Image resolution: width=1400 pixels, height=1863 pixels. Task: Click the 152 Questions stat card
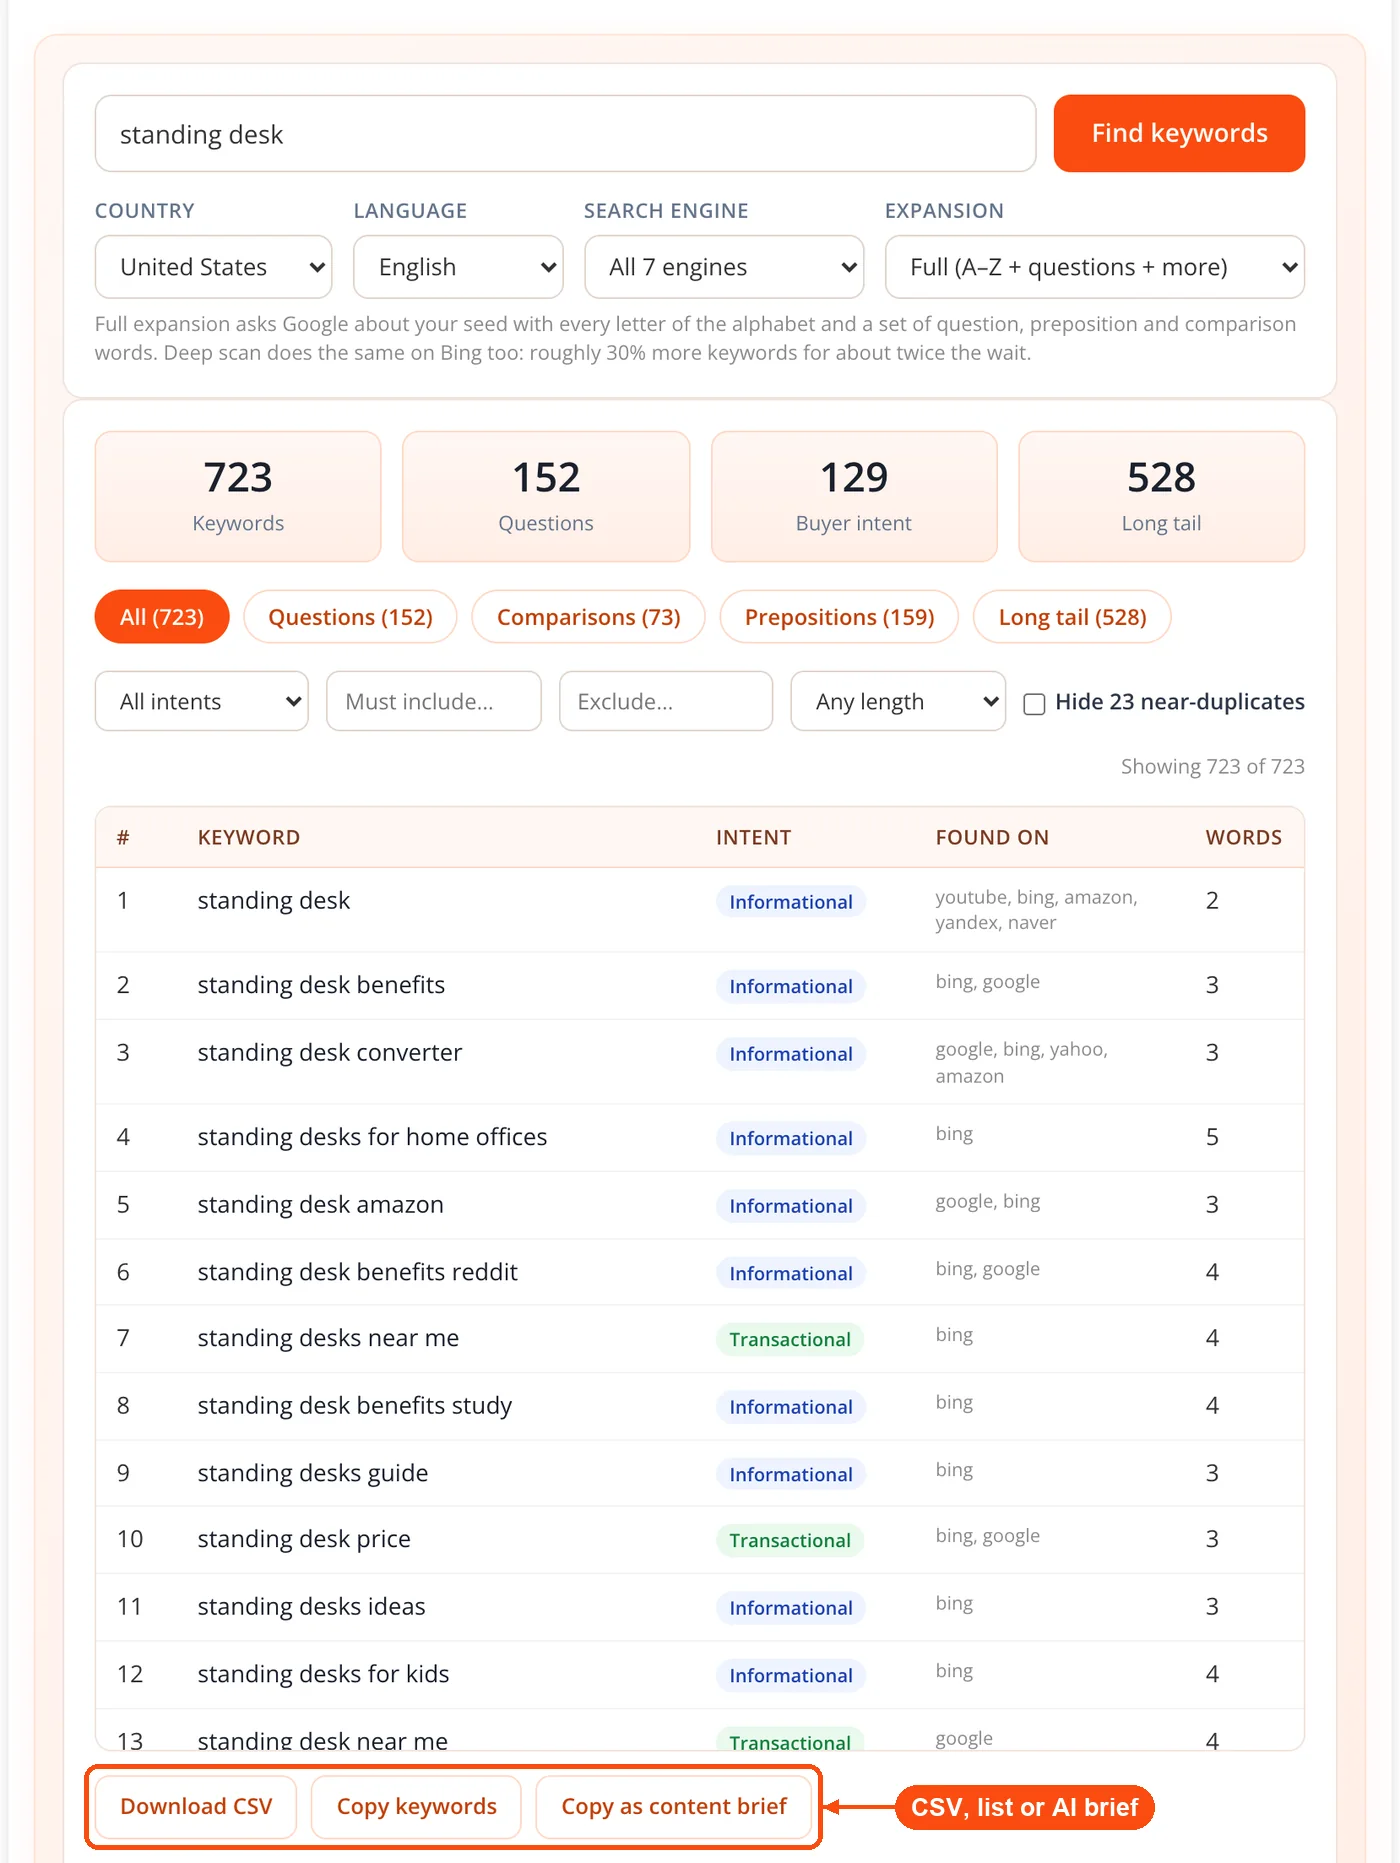pyautogui.click(x=546, y=496)
